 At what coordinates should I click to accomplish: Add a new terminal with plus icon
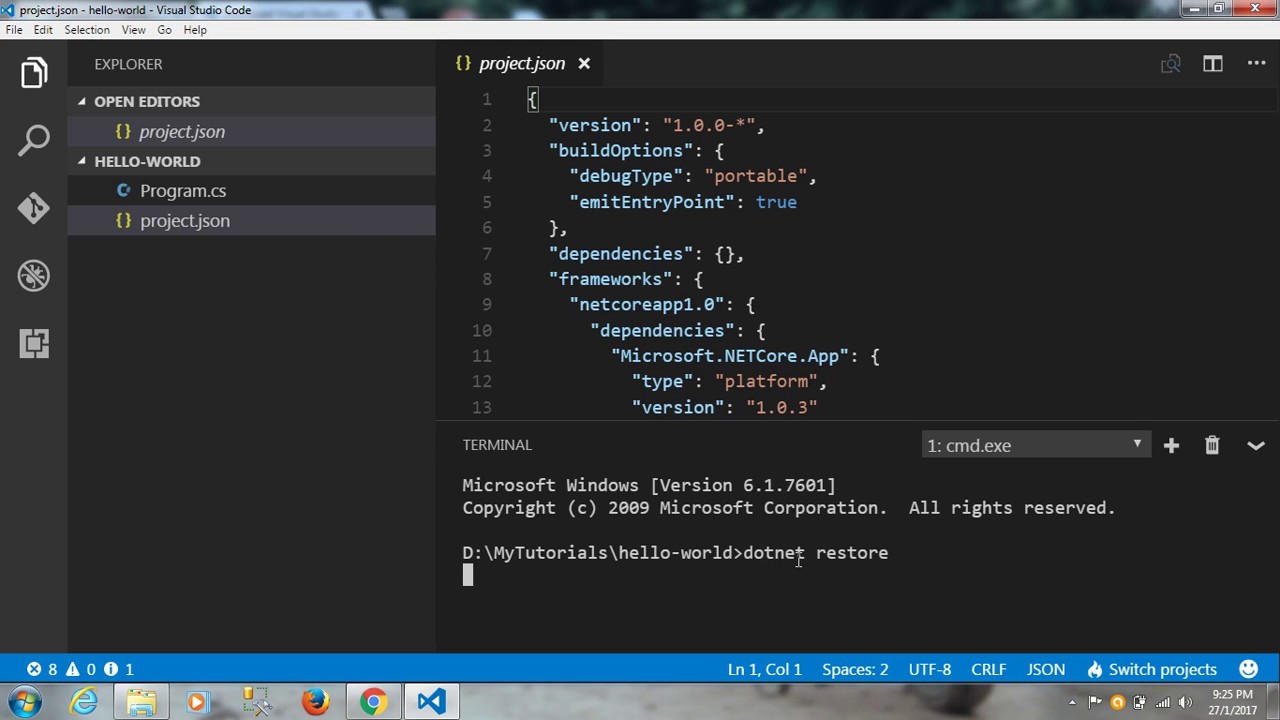pos(1171,445)
